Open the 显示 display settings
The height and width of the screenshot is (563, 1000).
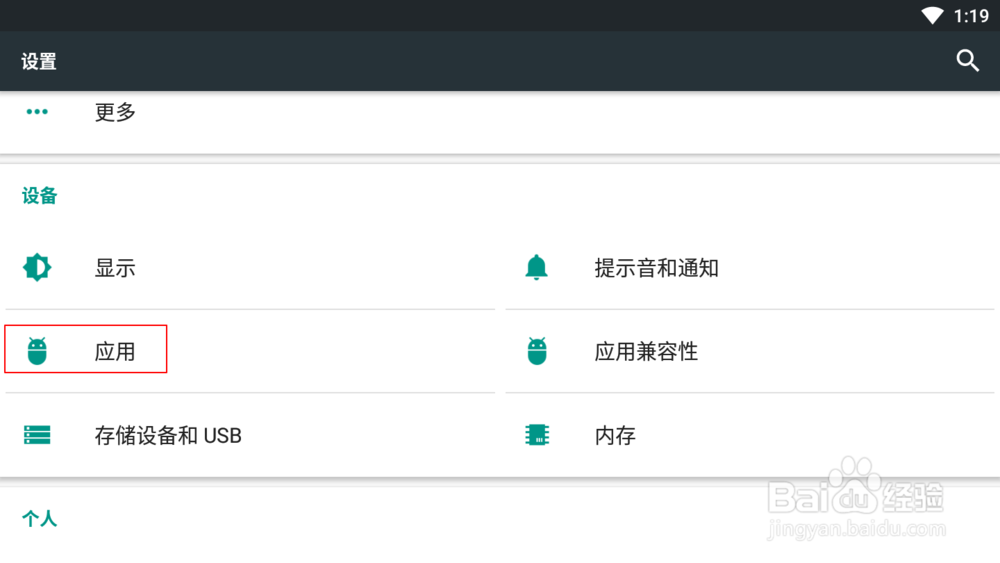(x=250, y=268)
